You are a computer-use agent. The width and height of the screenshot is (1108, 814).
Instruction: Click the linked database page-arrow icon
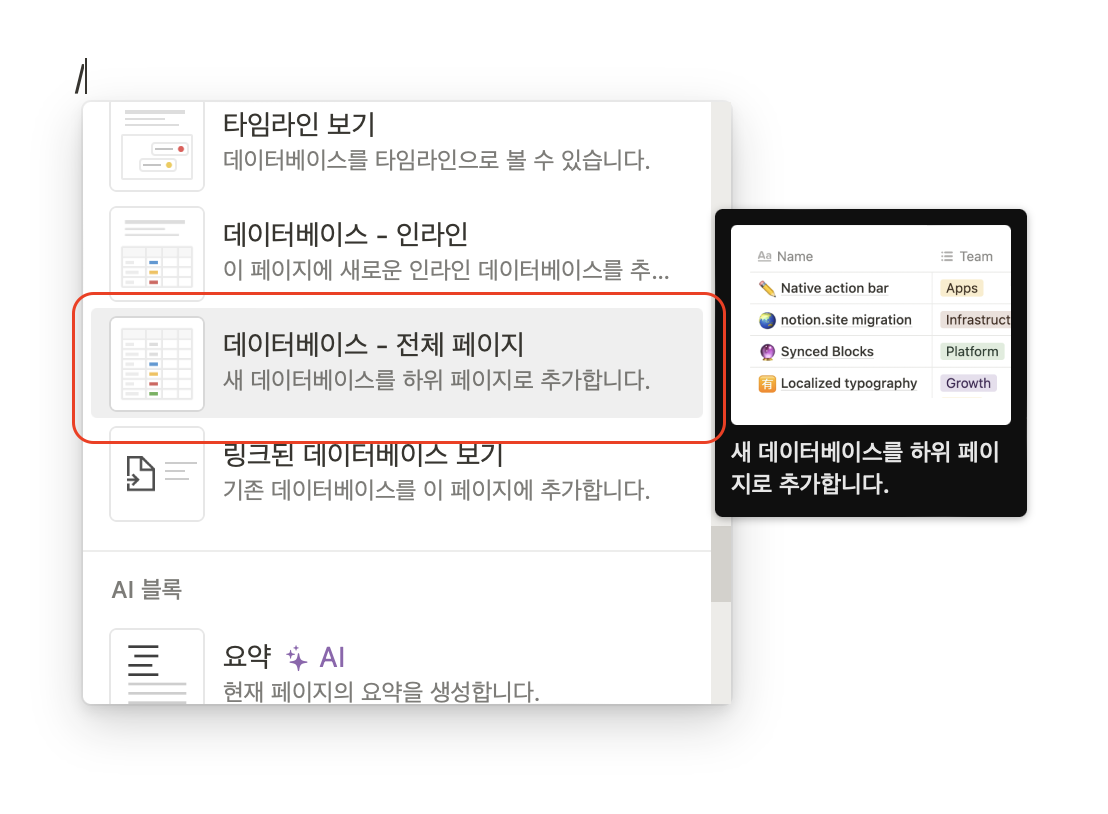point(157,473)
